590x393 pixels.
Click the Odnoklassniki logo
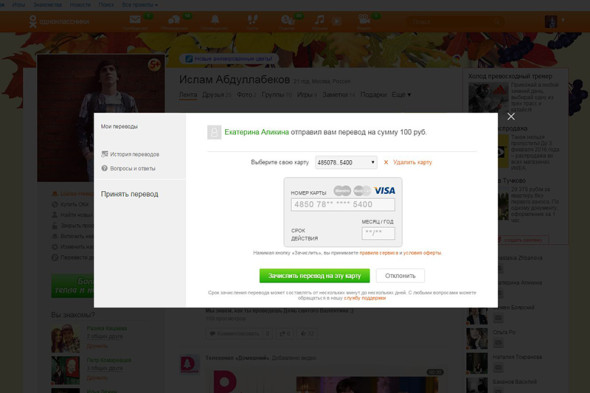pyautogui.click(x=59, y=21)
